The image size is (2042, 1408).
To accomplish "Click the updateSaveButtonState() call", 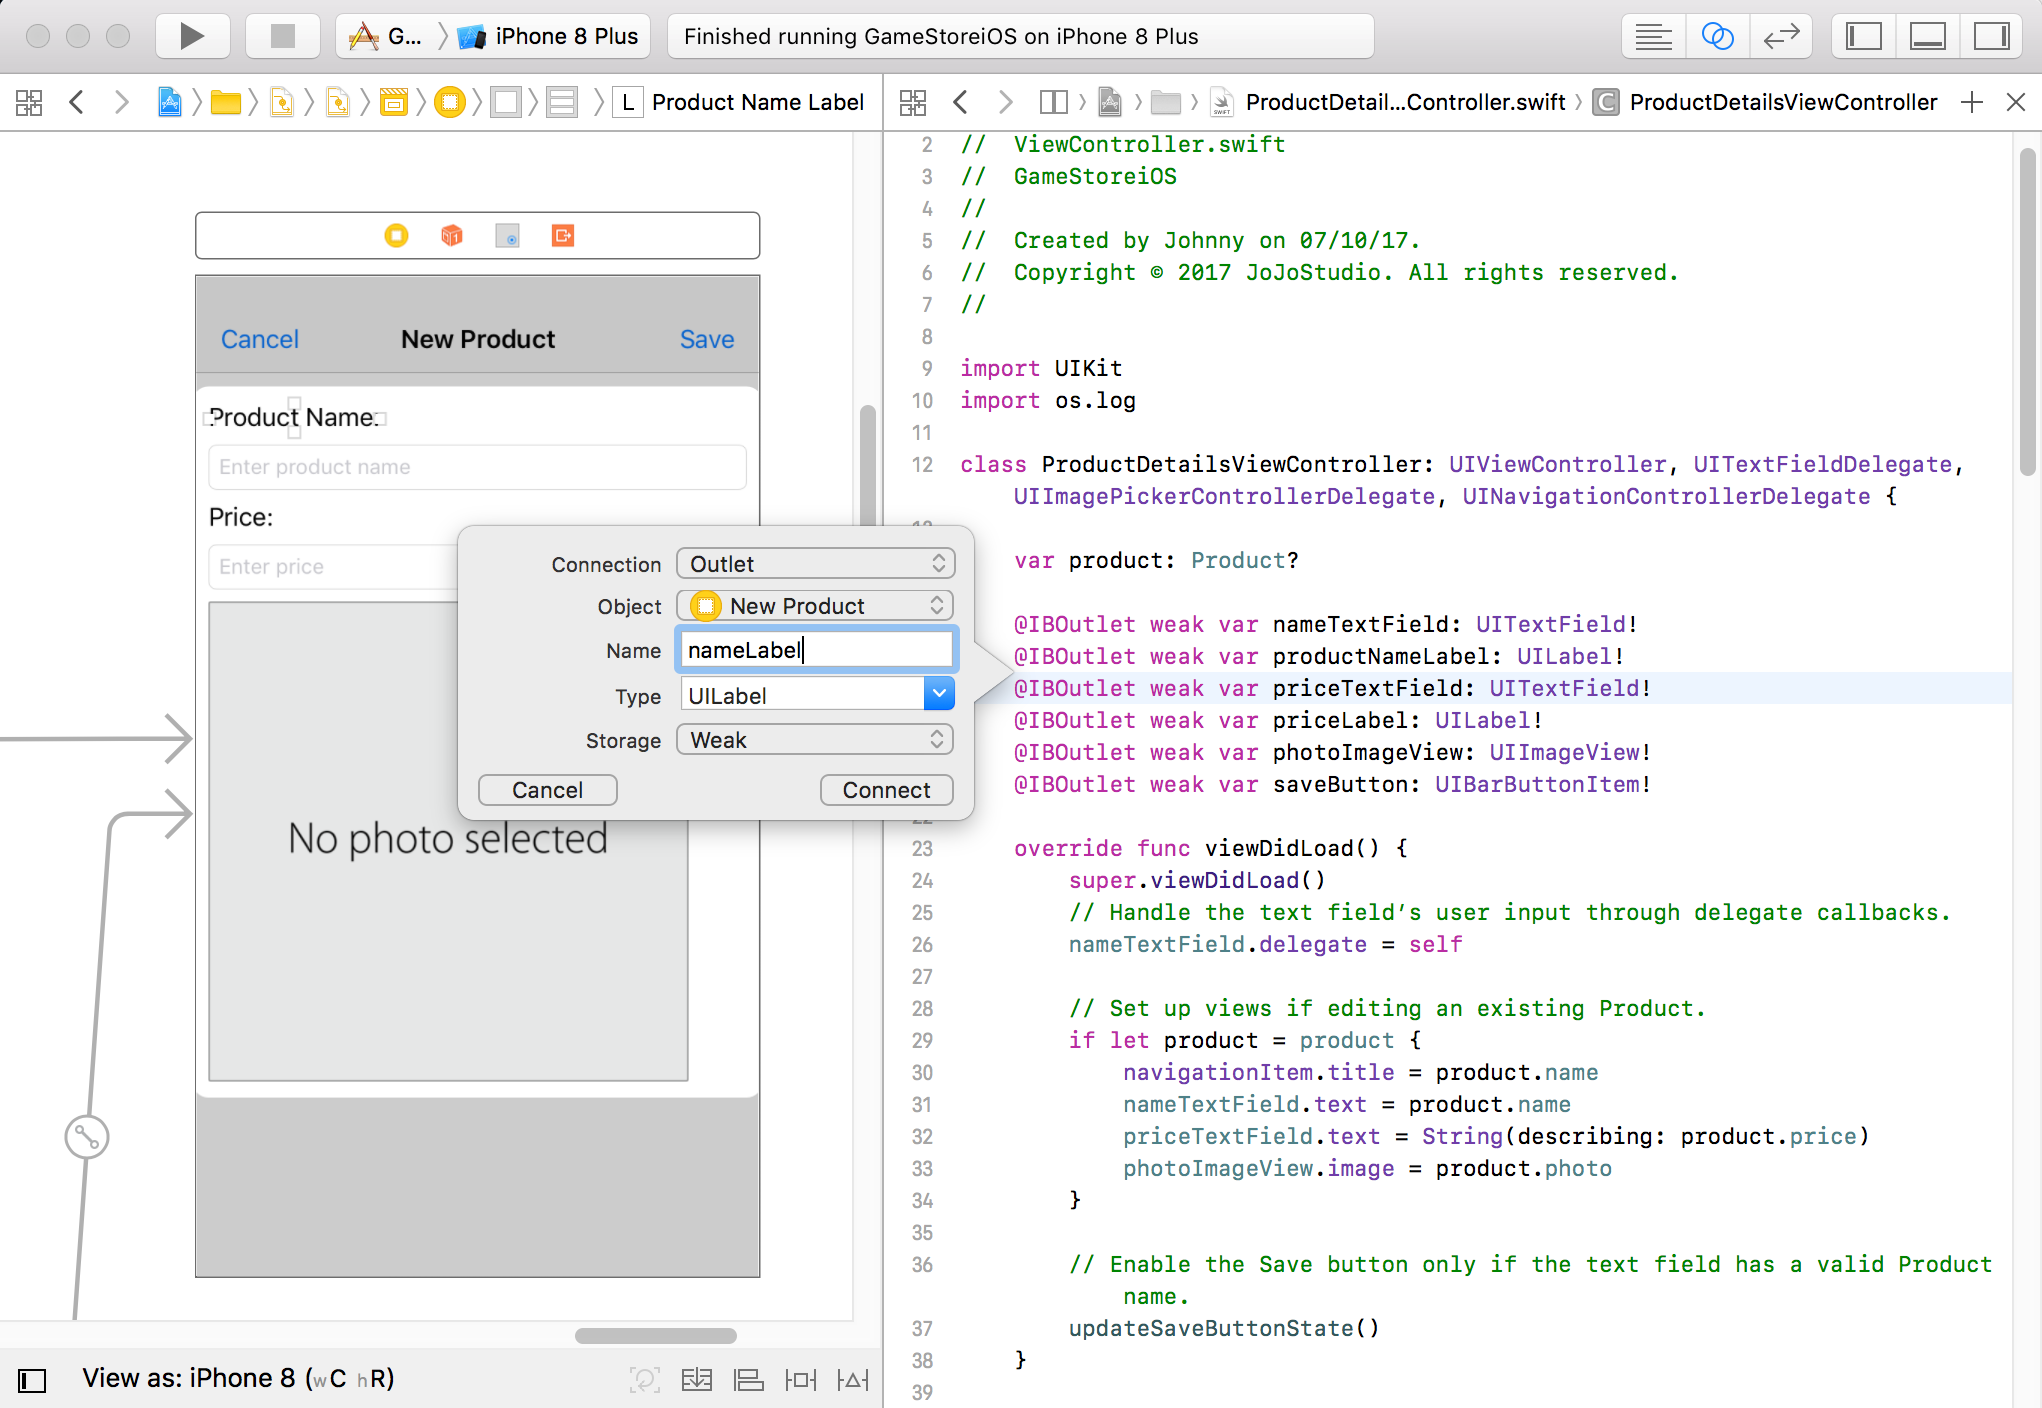I will pyautogui.click(x=1224, y=1328).
